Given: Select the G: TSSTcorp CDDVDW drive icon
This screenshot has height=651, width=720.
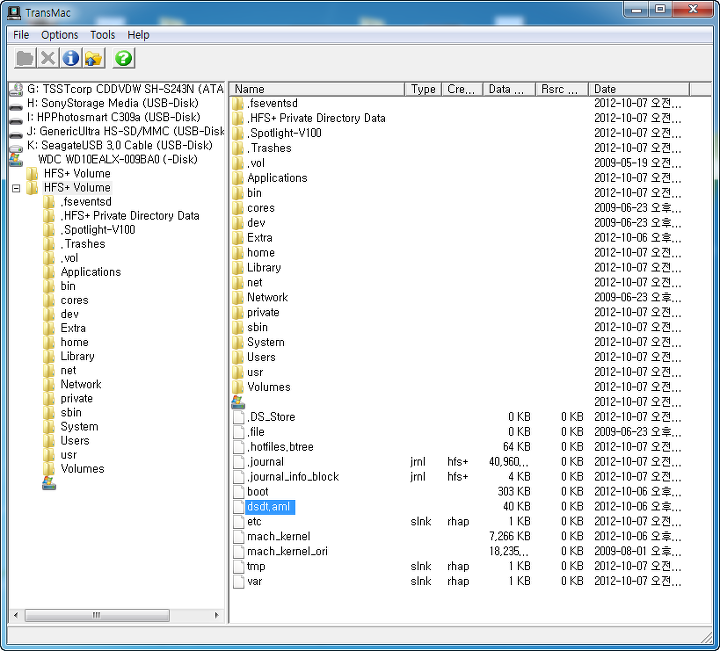Looking at the screenshot, I should [x=16, y=89].
